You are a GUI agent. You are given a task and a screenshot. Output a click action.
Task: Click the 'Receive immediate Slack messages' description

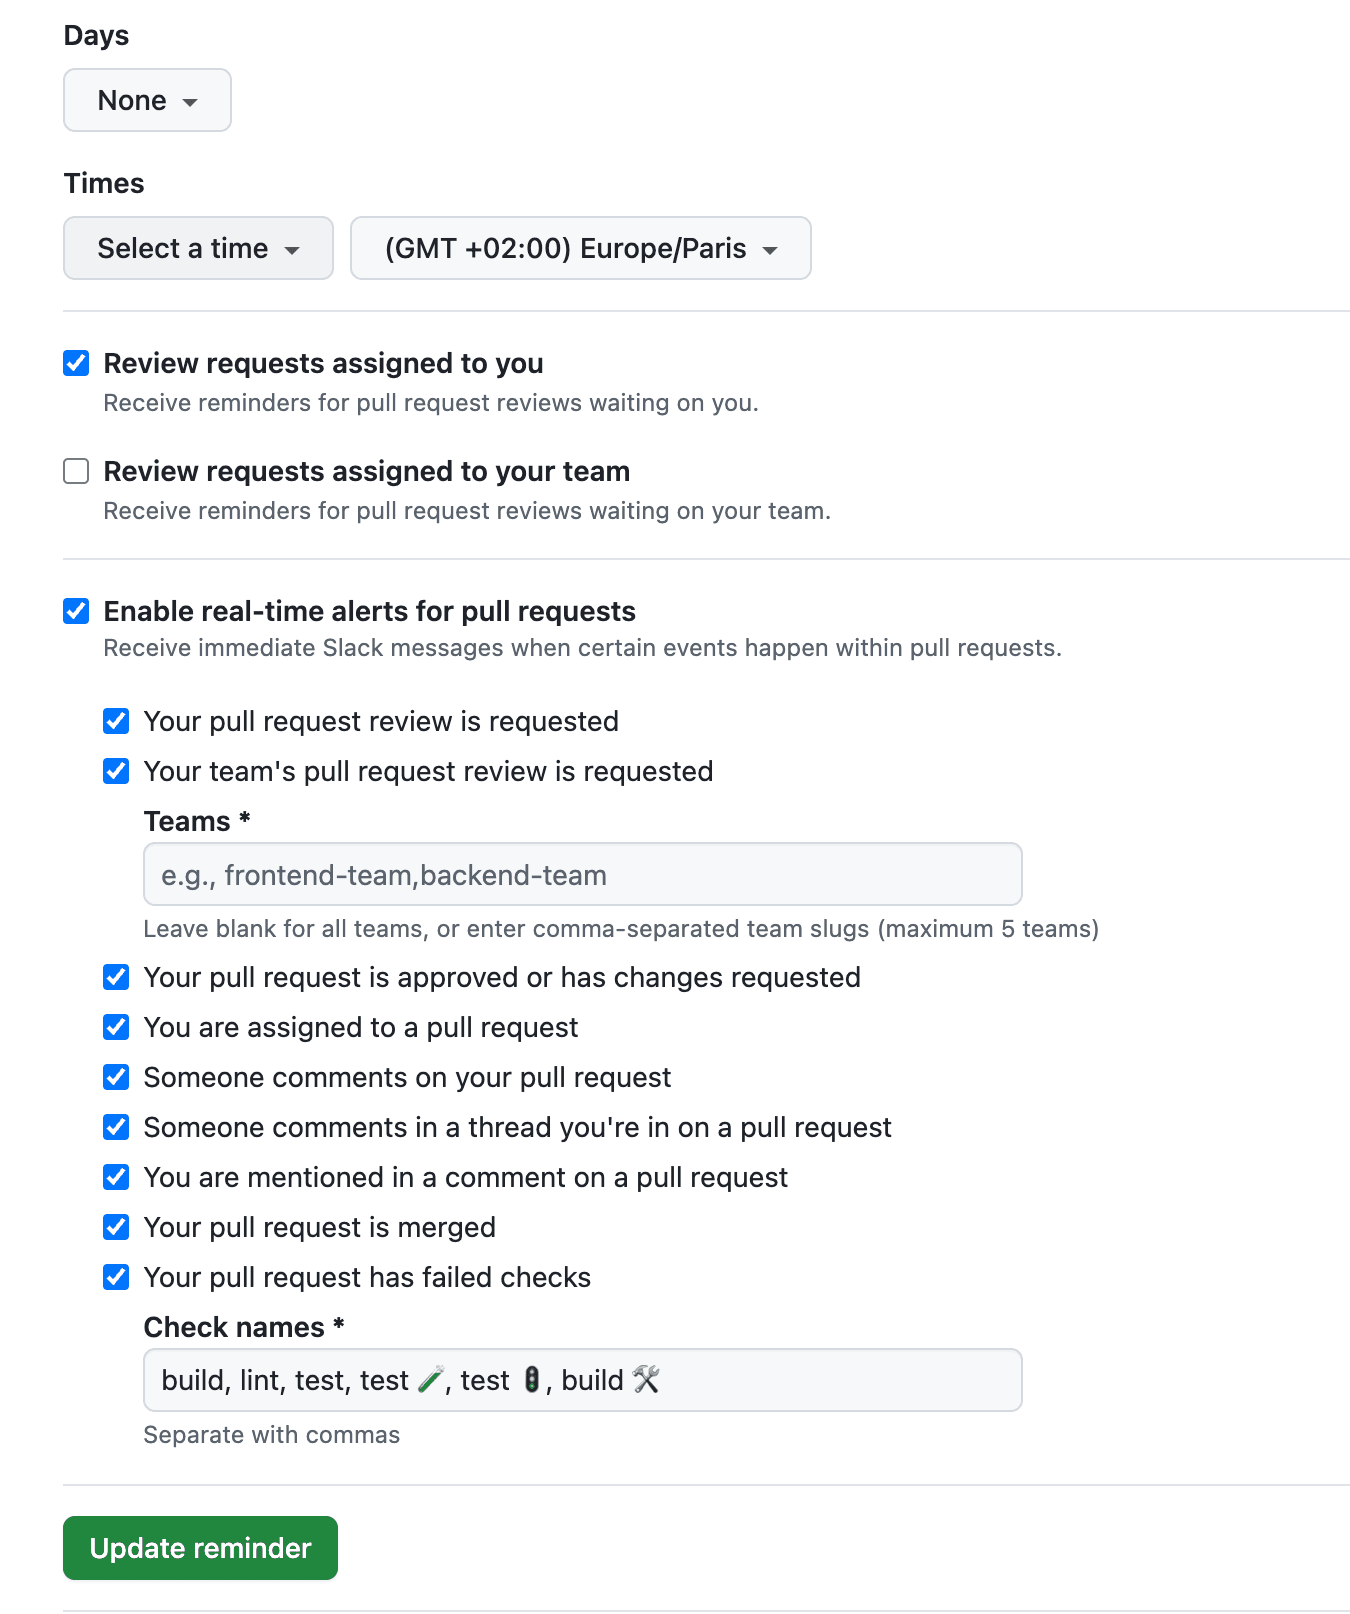pyautogui.click(x=582, y=648)
